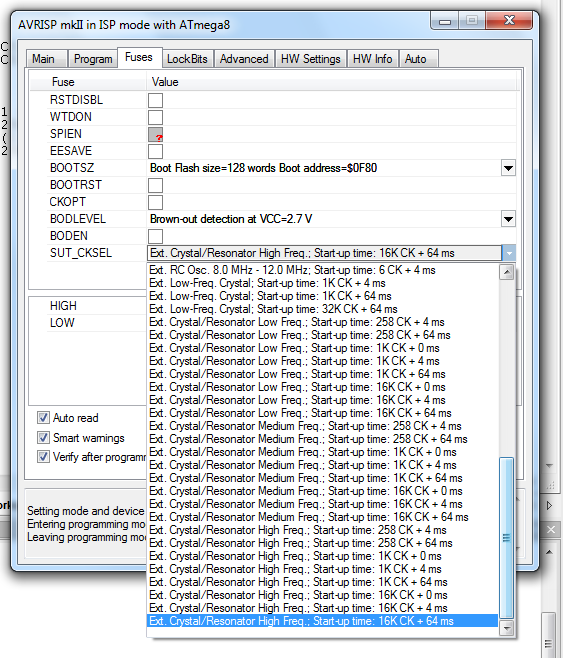Screen dimensions: 563x658
Task: Uncheck the Auto read option
Action: coord(43,418)
